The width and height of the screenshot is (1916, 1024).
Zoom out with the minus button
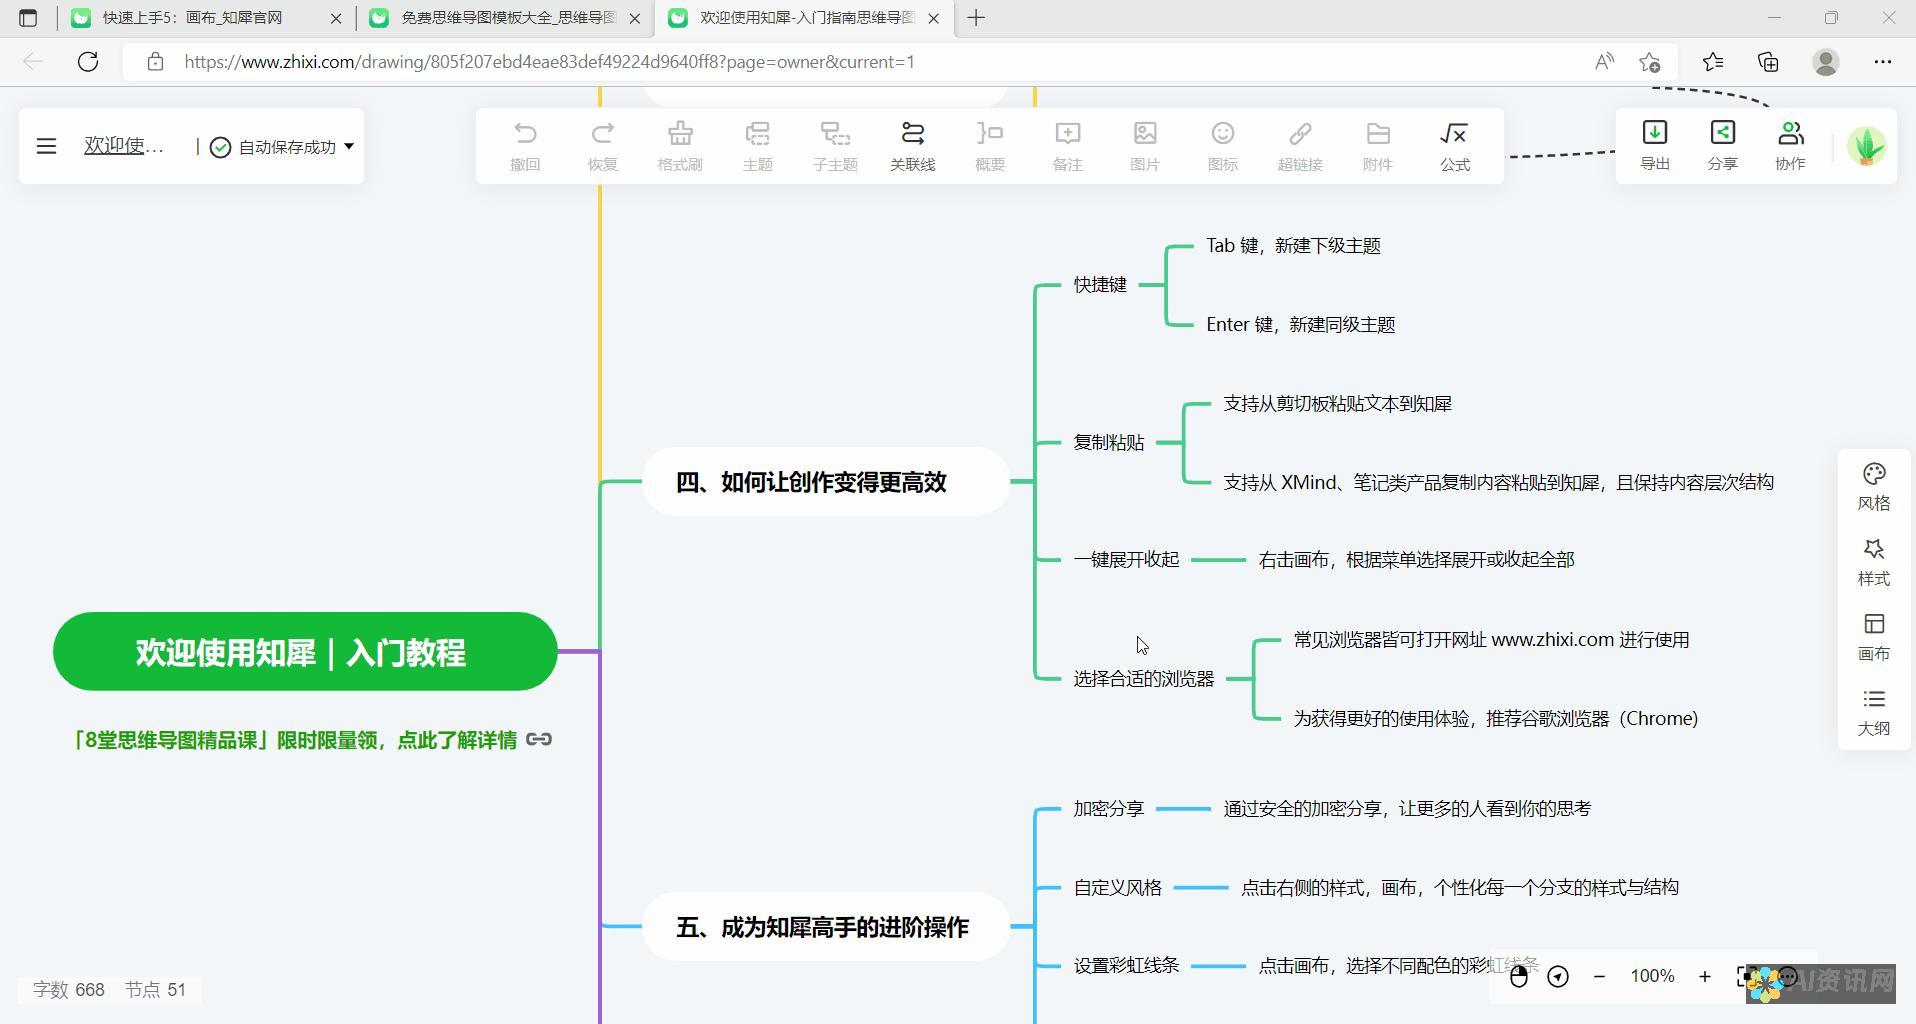click(x=1599, y=976)
